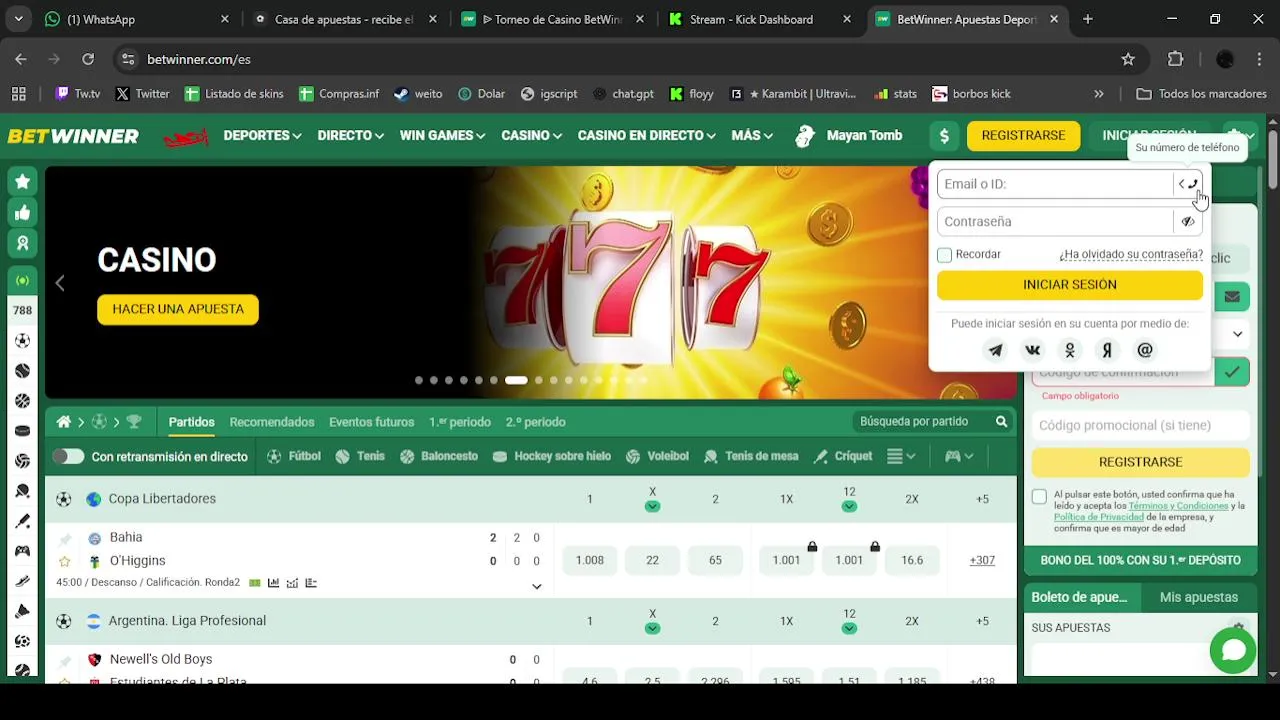1280x720 pixels.
Task: Select the first banner carousel dot
Action: pyautogui.click(x=419, y=380)
